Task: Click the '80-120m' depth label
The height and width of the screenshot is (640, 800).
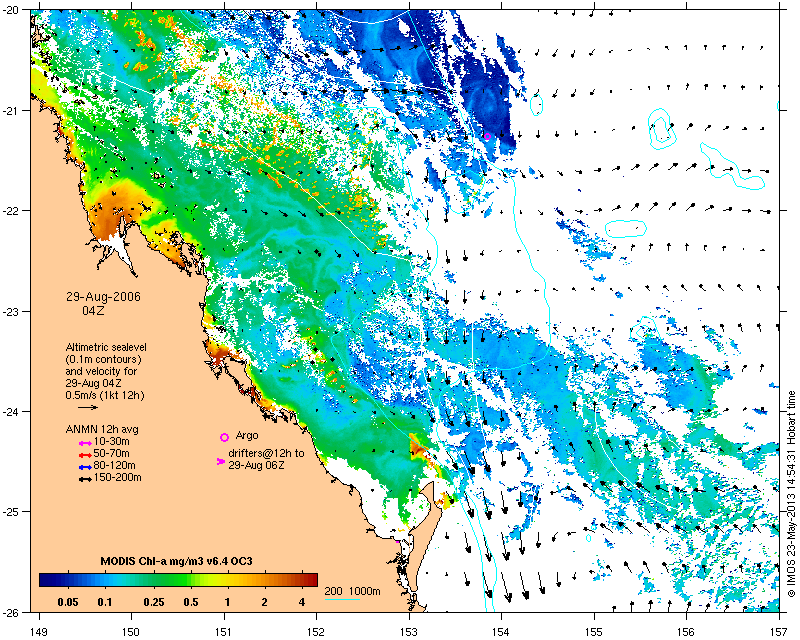Action: 114,465
